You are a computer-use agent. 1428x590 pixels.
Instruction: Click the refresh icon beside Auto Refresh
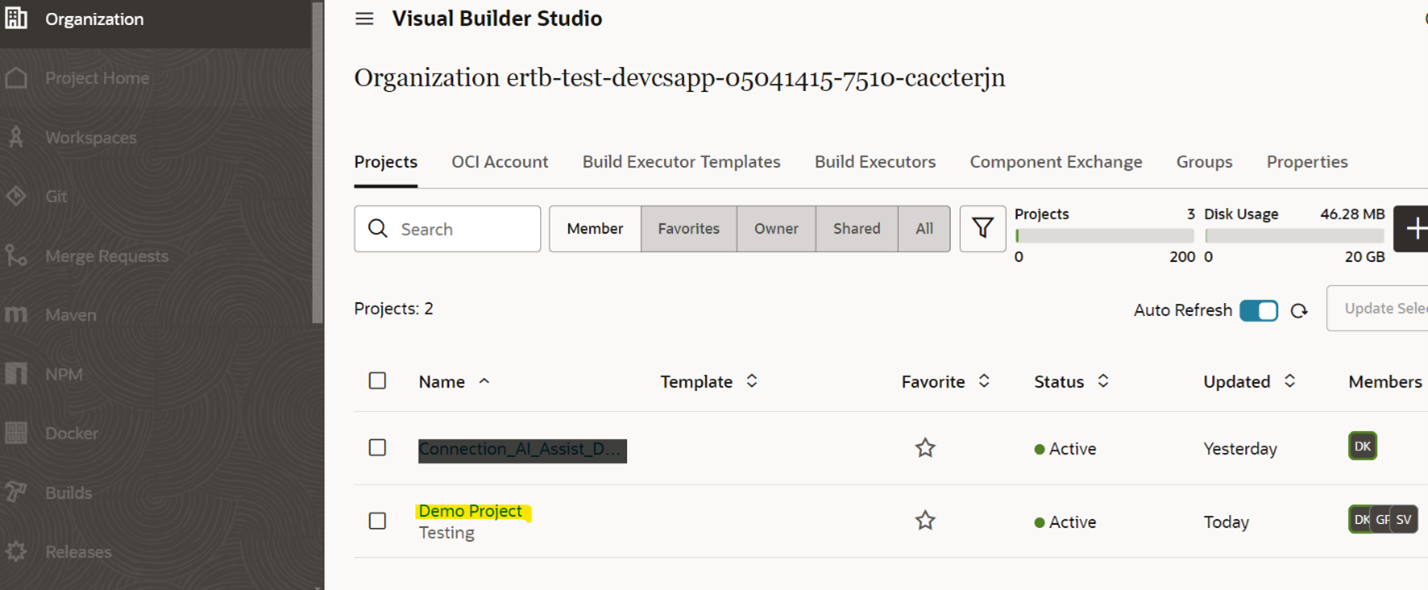point(1299,311)
